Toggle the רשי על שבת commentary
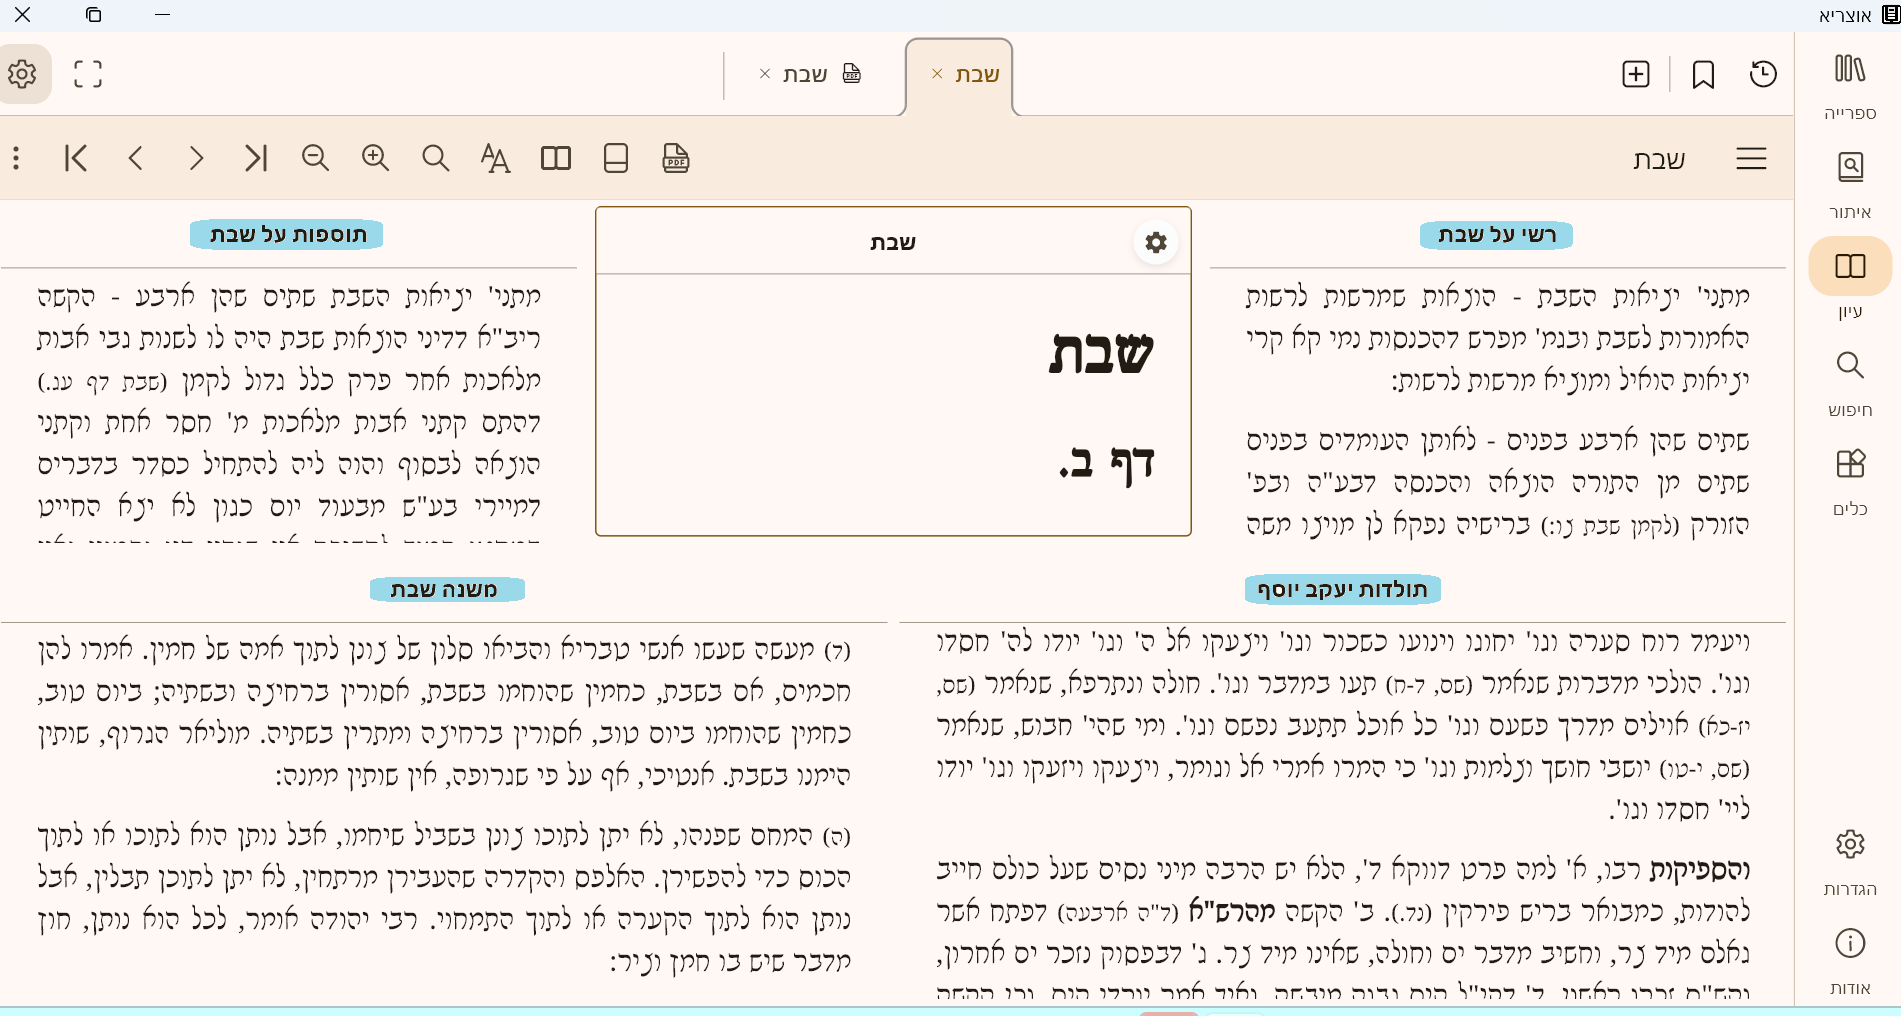 point(1495,235)
